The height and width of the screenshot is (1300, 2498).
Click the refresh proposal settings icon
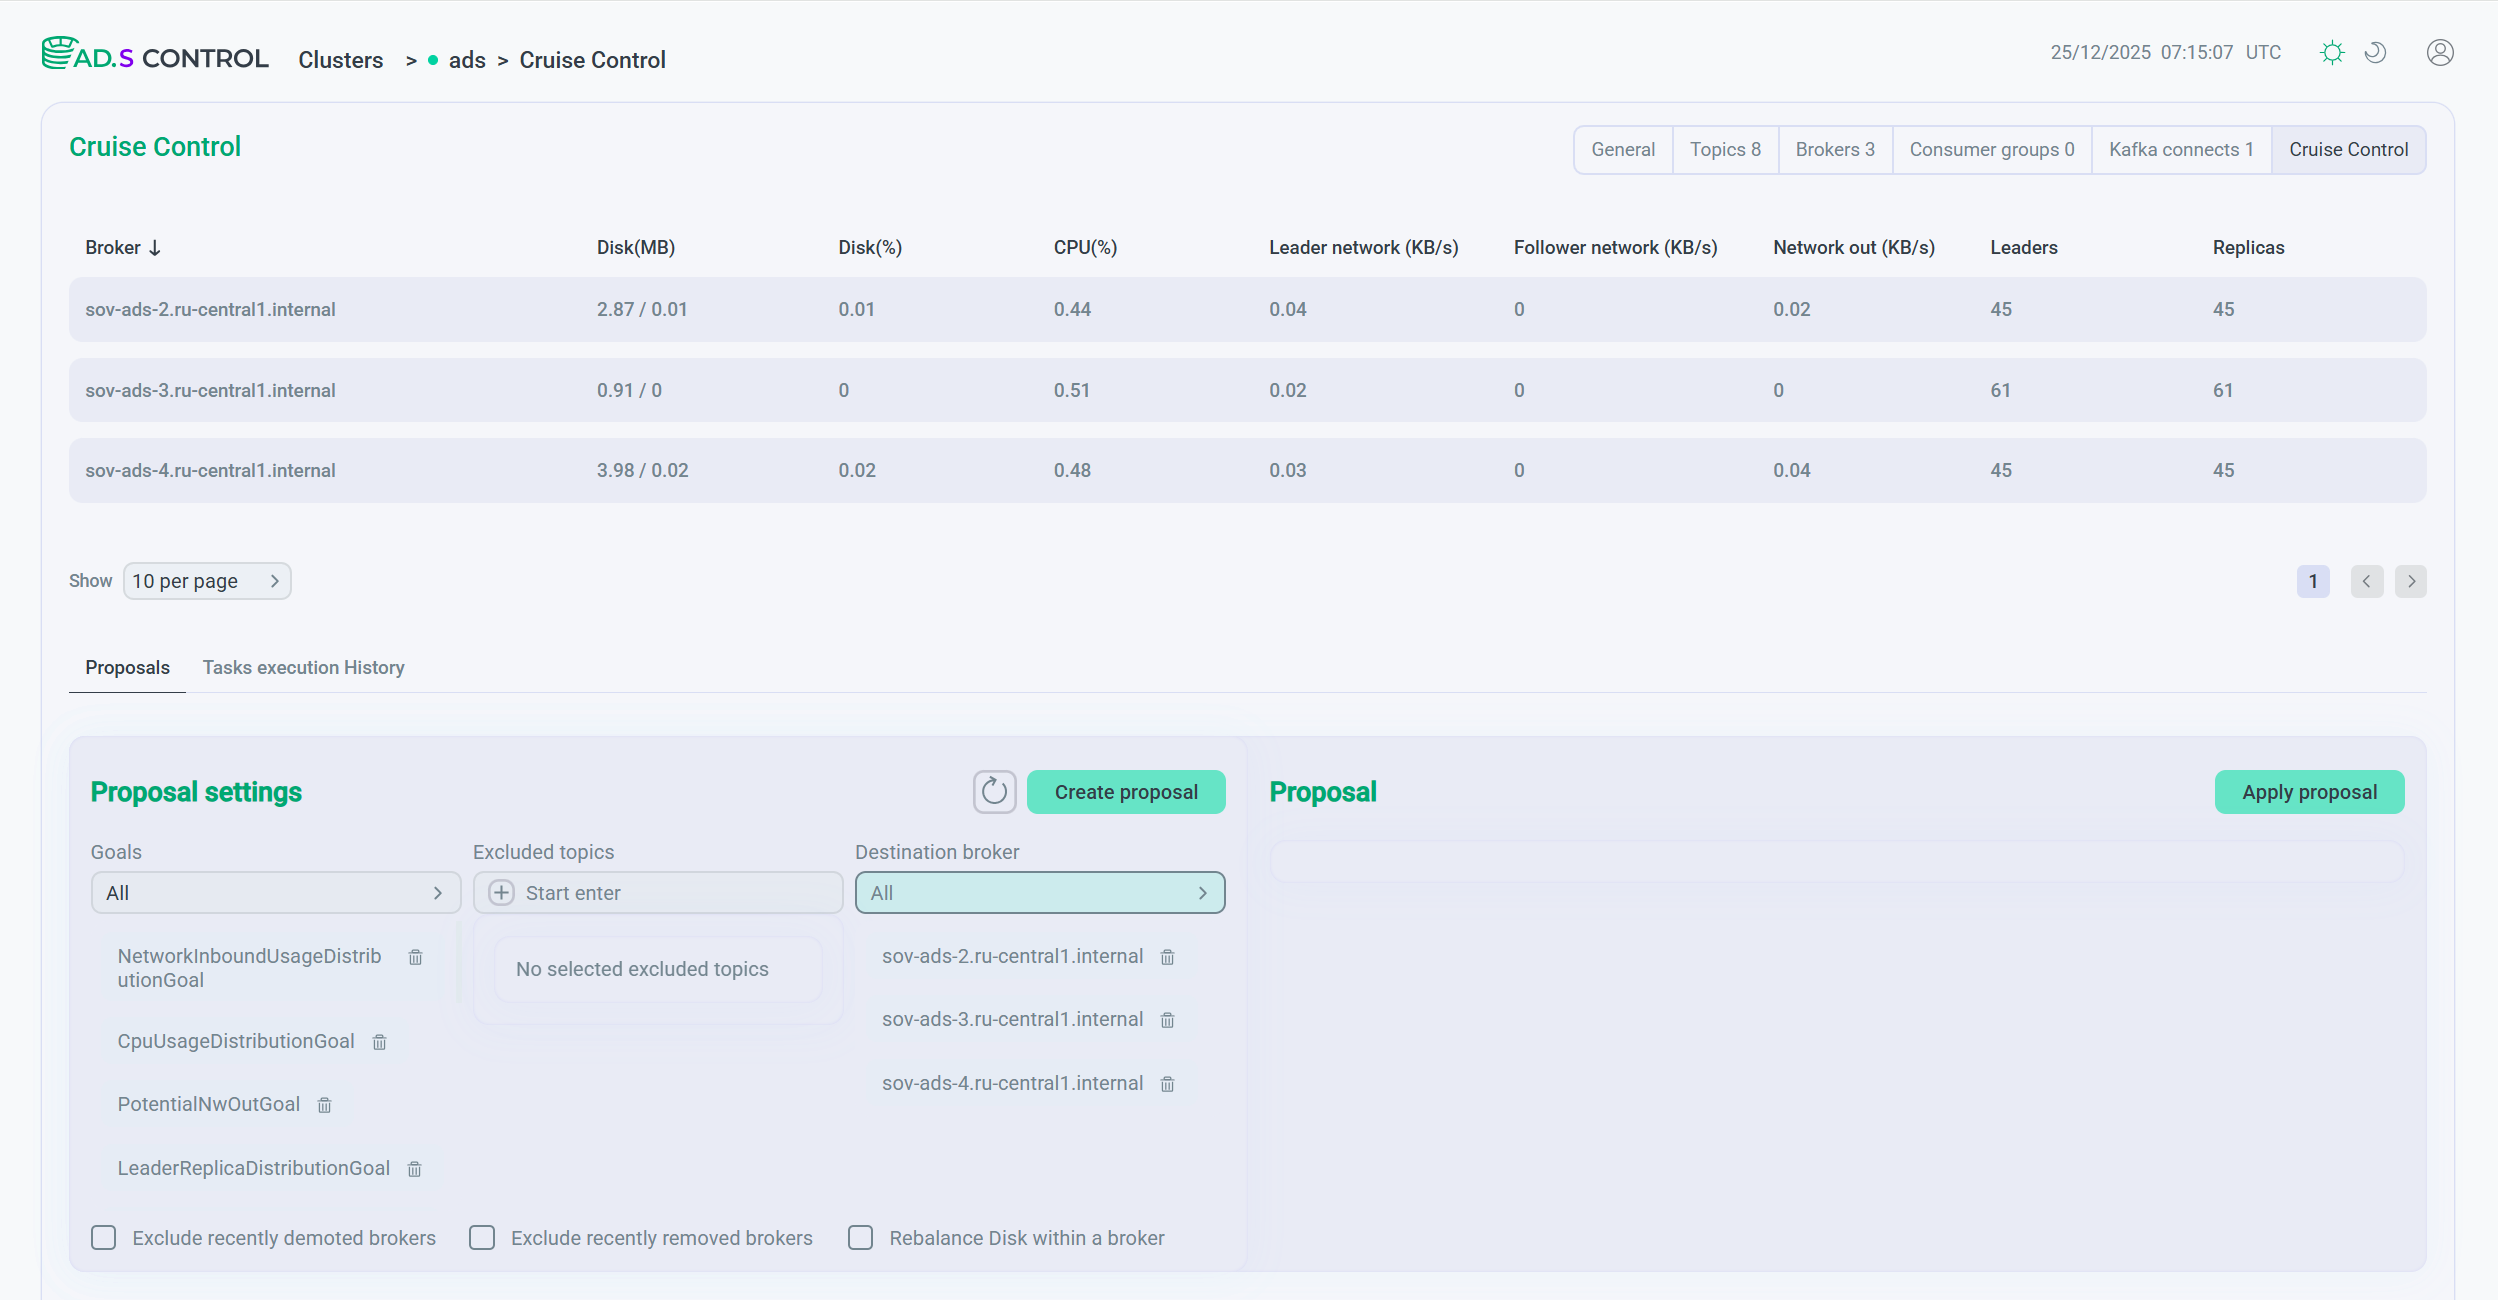(x=994, y=792)
